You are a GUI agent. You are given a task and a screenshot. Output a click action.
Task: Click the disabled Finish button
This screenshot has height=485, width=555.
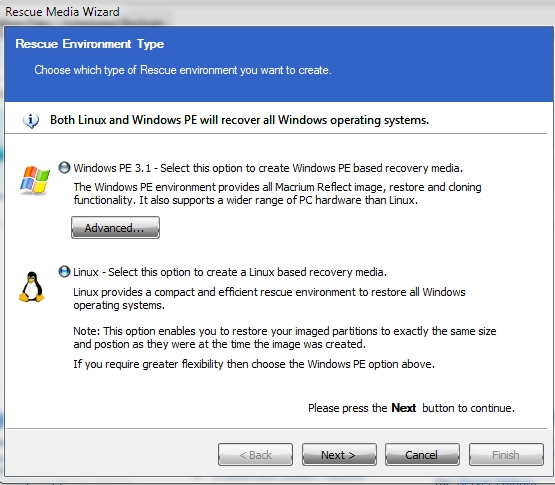click(506, 455)
